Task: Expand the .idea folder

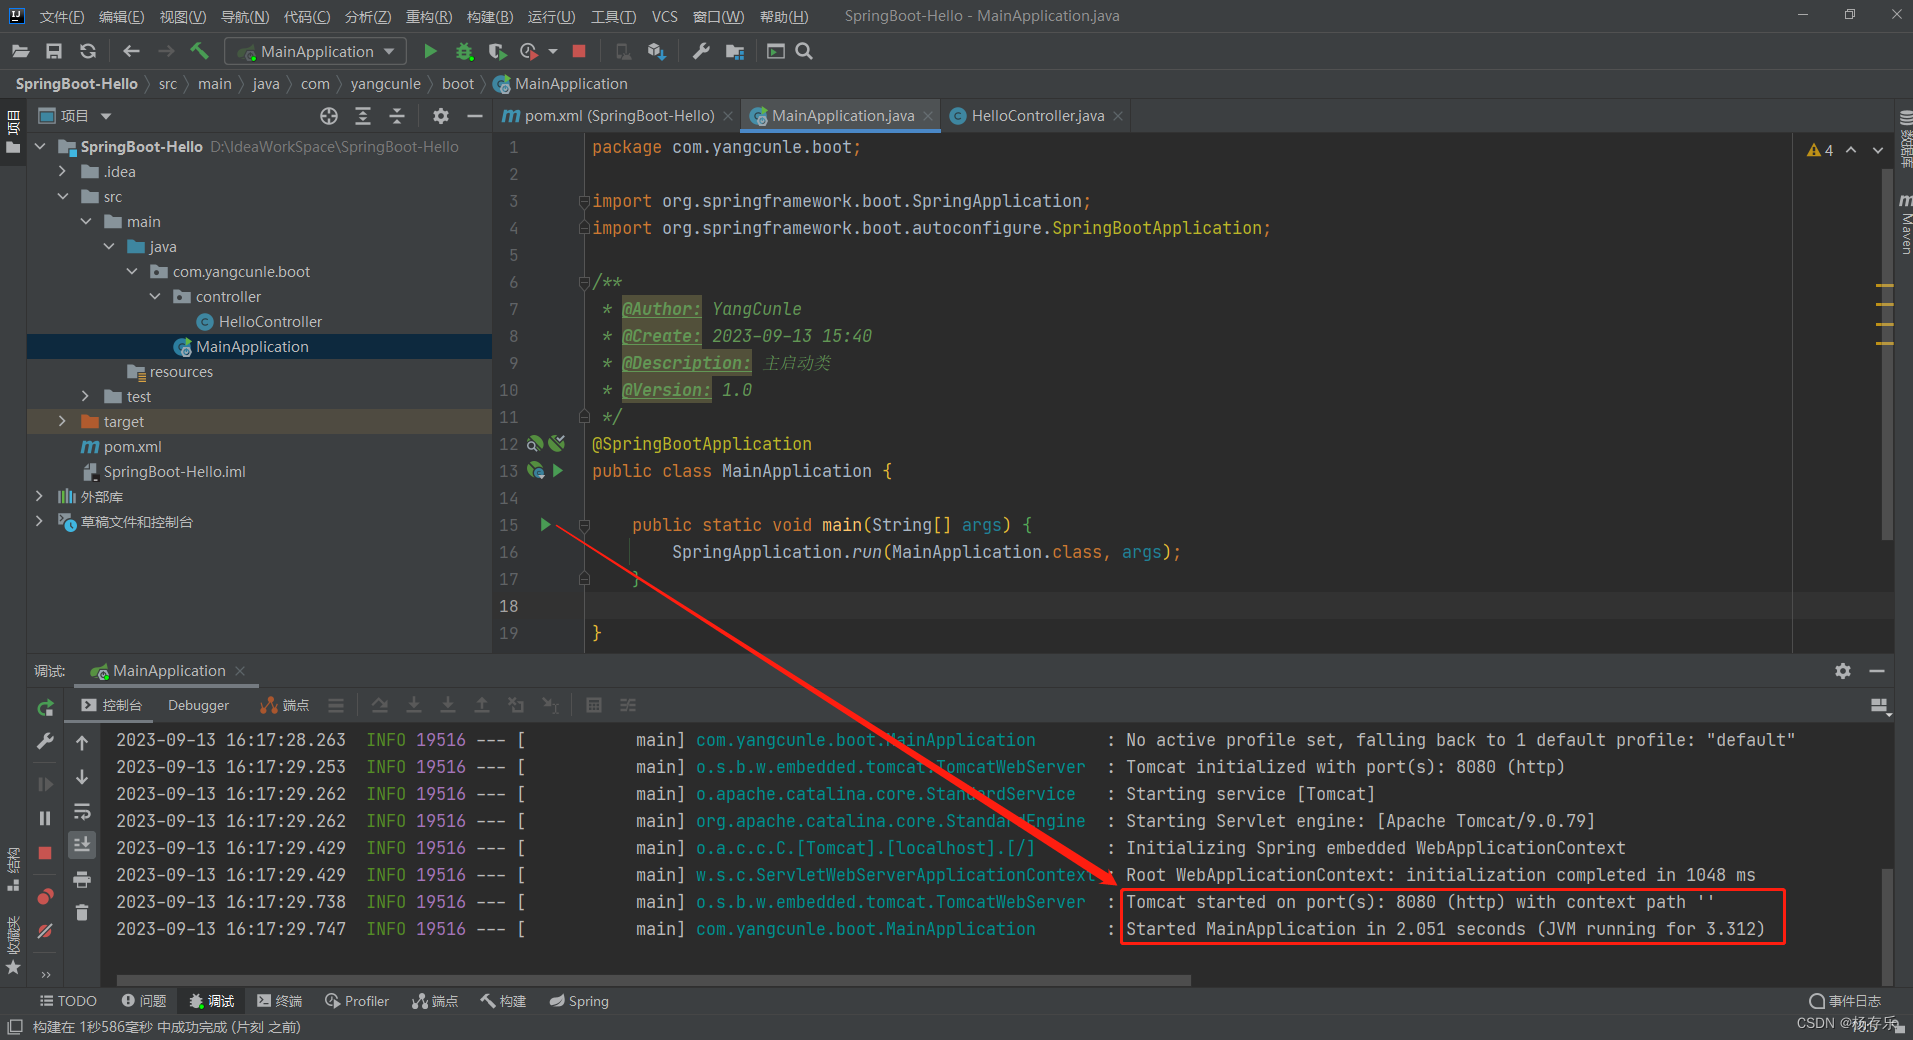Action: click(x=63, y=171)
